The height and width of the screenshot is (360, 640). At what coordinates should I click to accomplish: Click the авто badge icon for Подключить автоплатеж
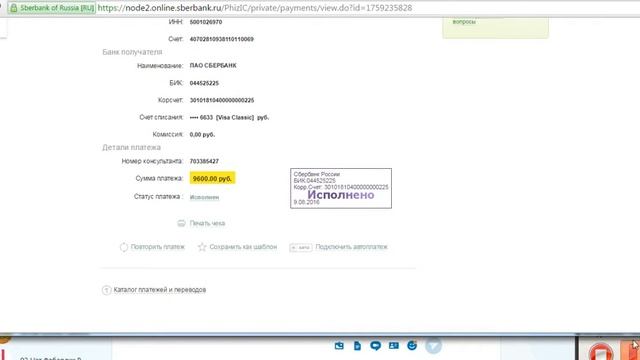click(x=301, y=247)
